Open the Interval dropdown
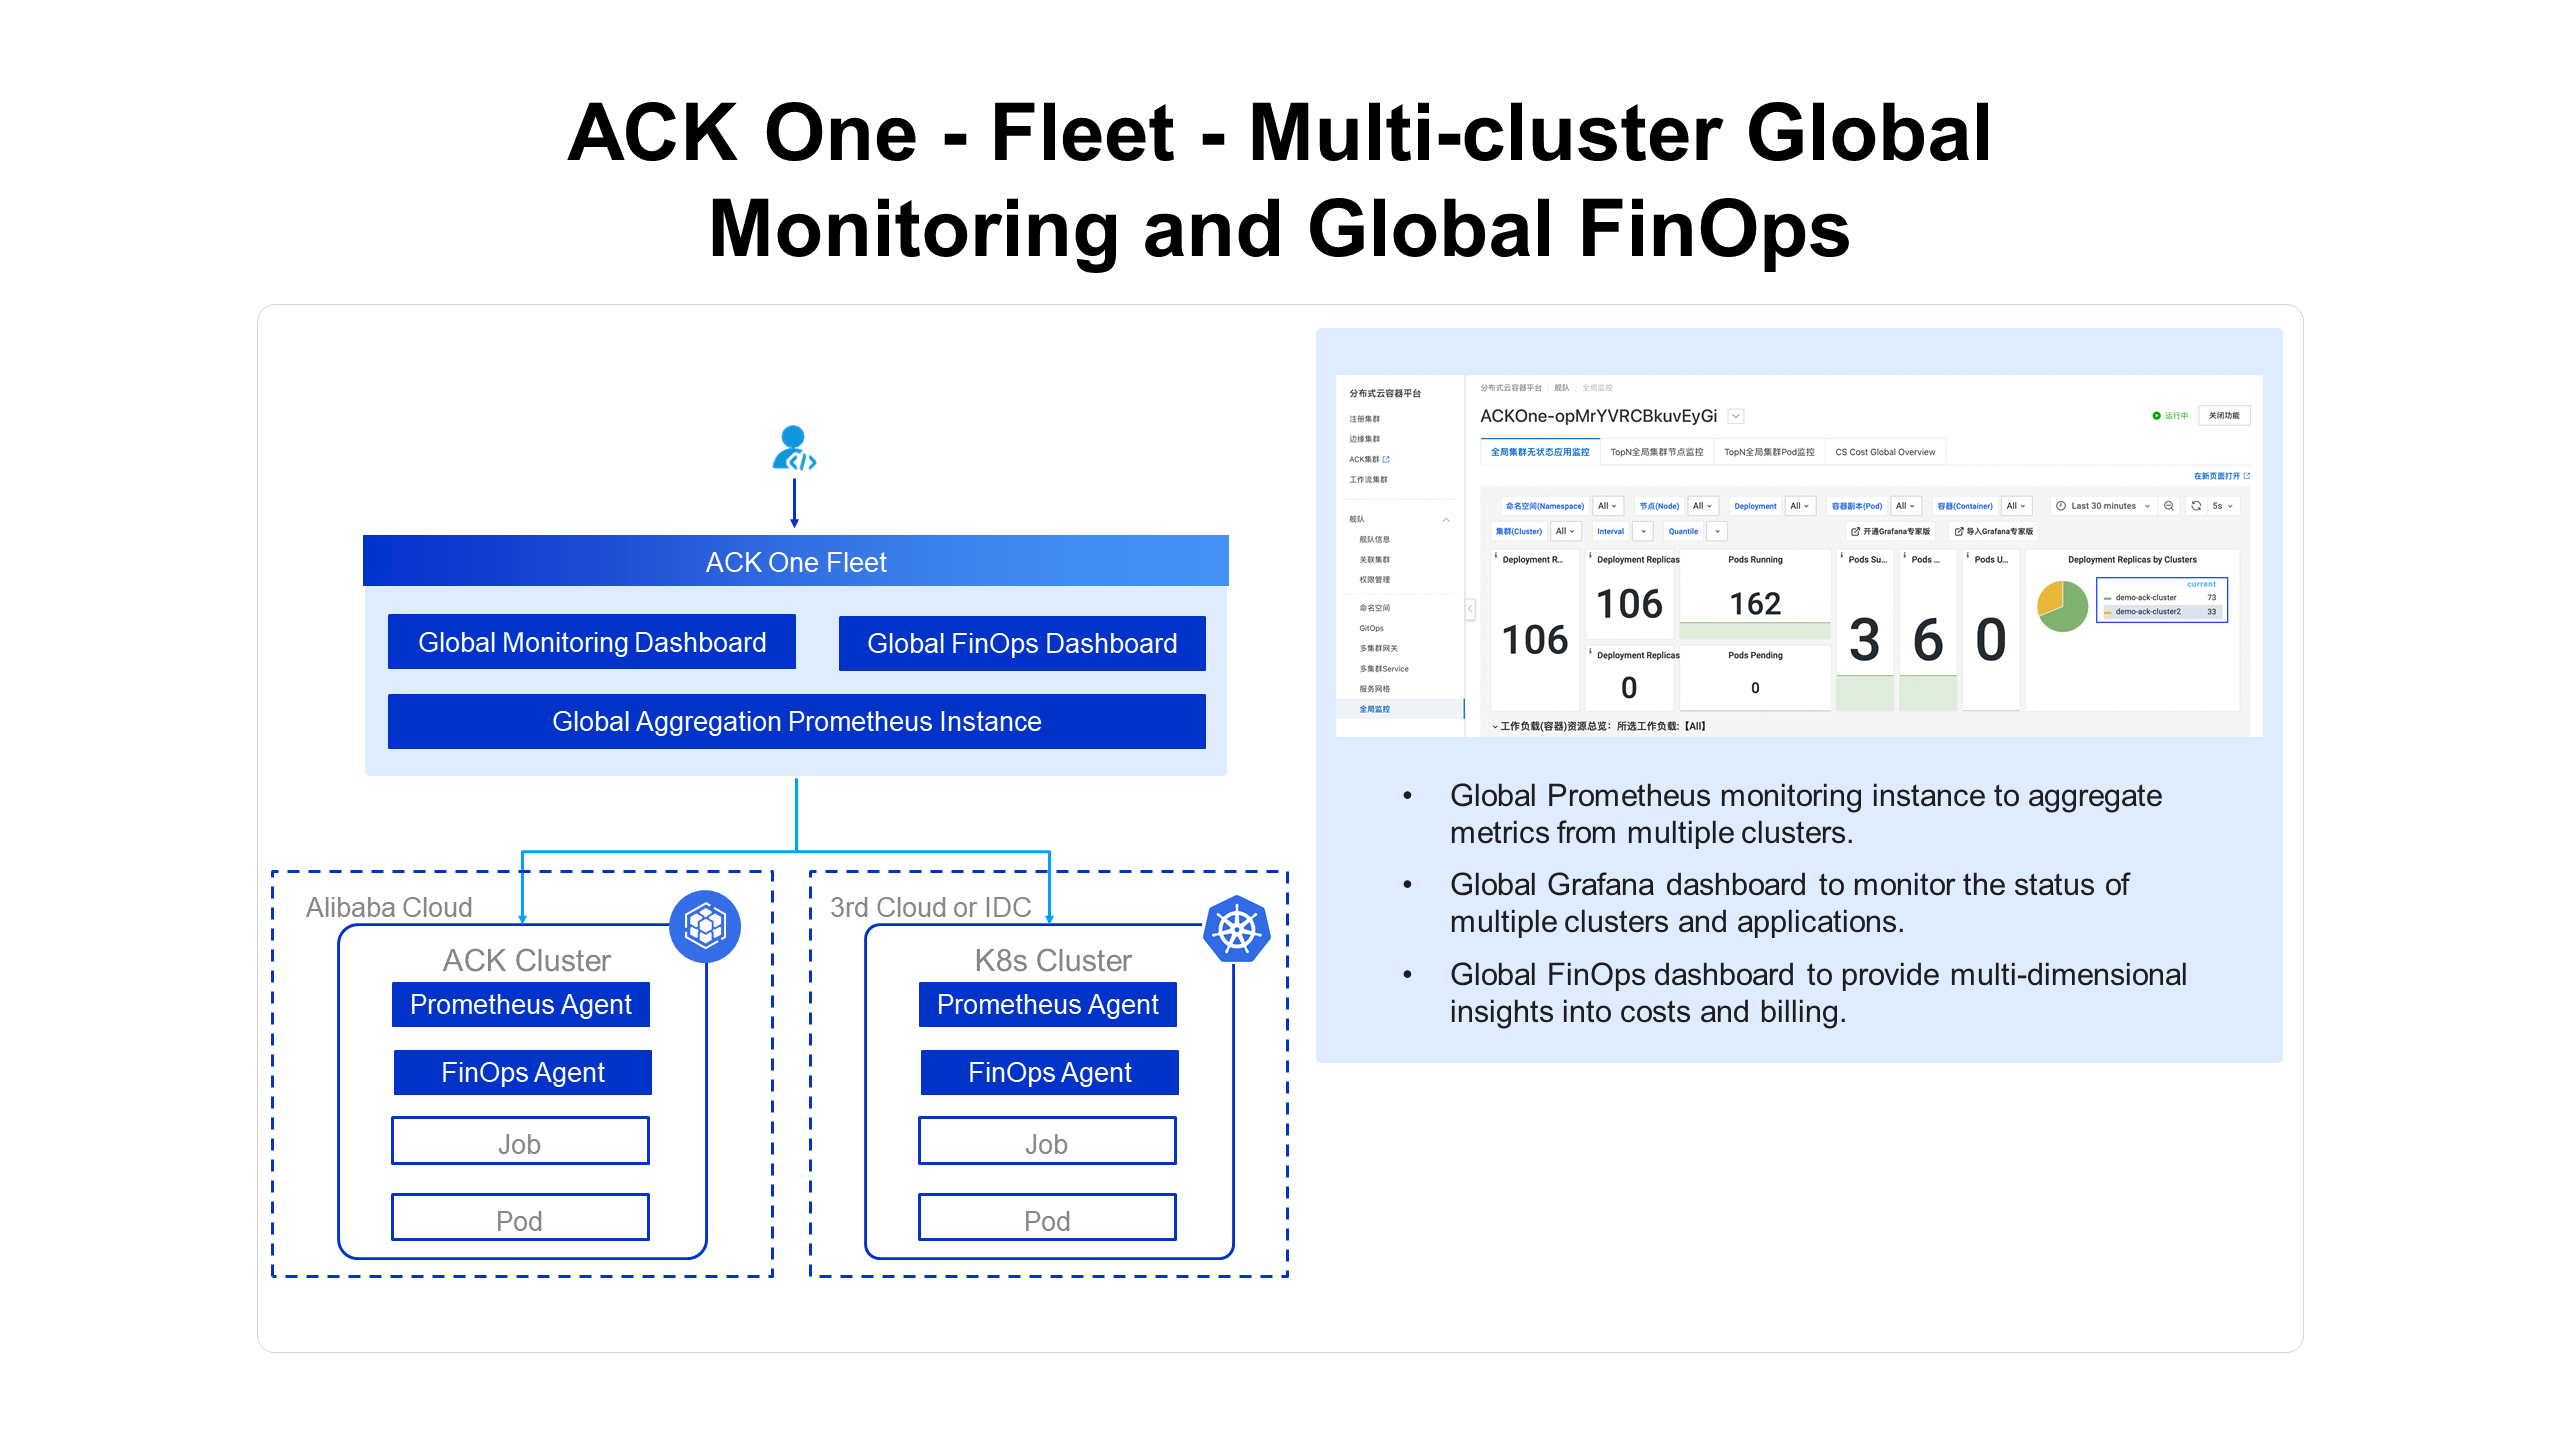The height and width of the screenshot is (1440, 2560). (1643, 532)
